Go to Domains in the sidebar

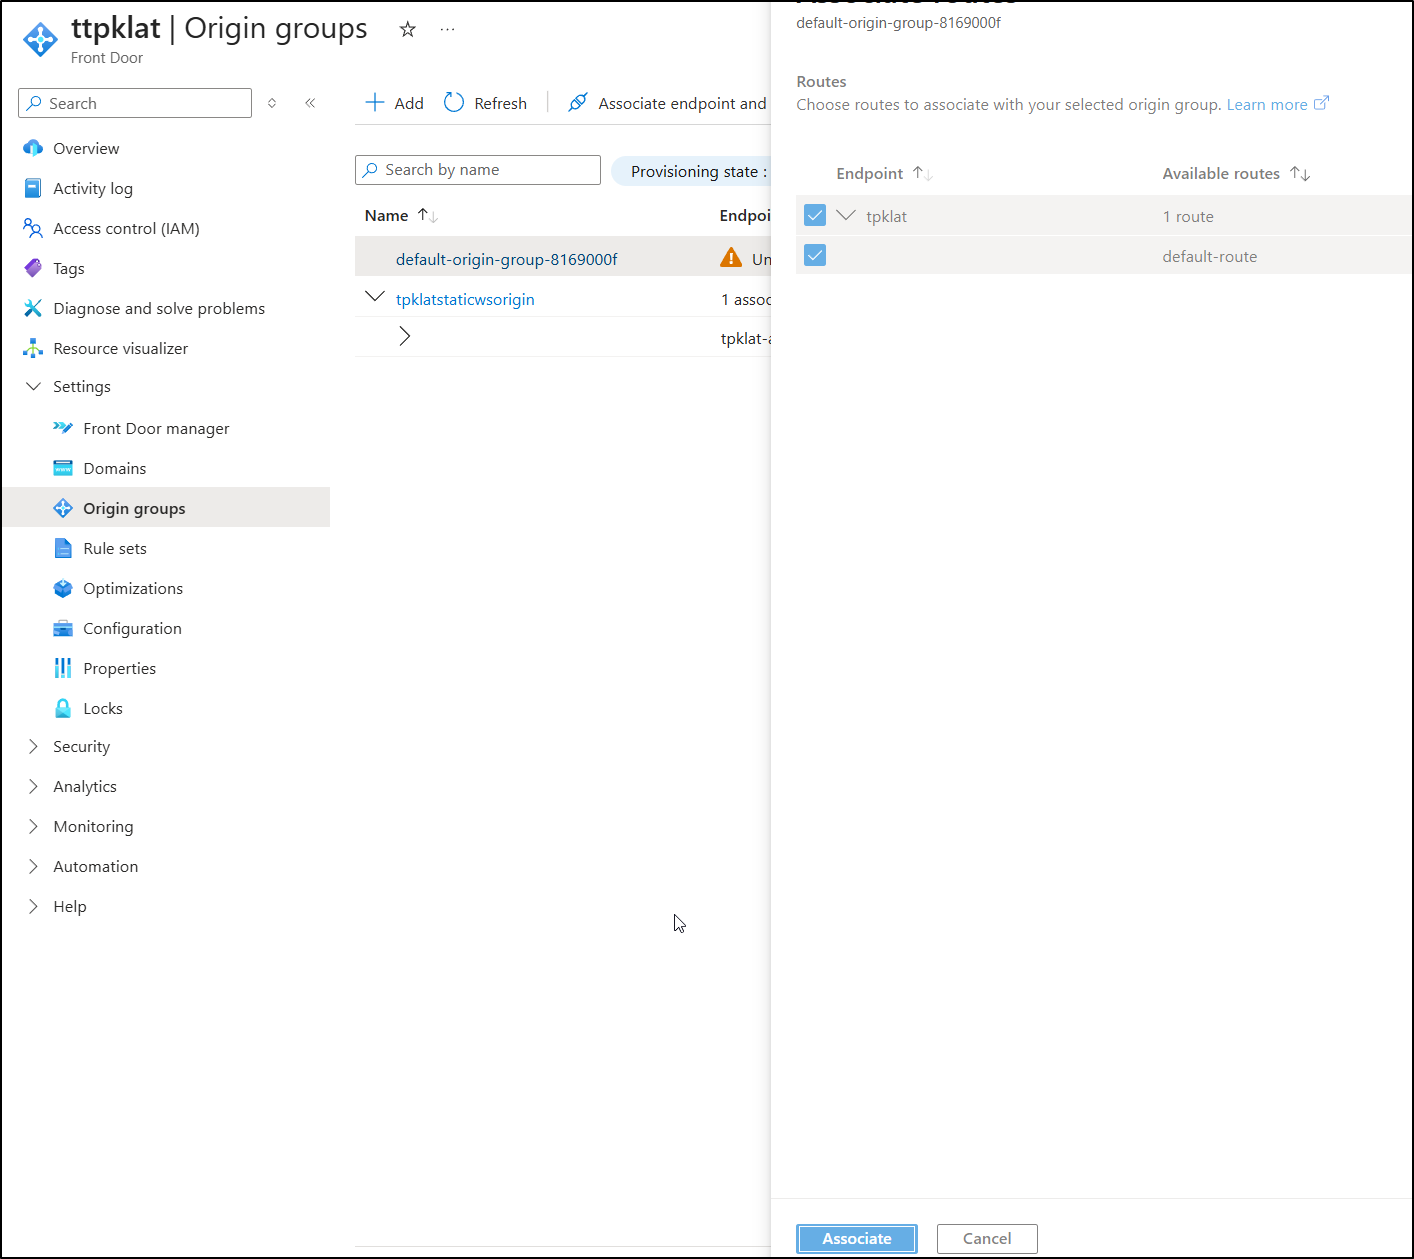pyautogui.click(x=114, y=468)
